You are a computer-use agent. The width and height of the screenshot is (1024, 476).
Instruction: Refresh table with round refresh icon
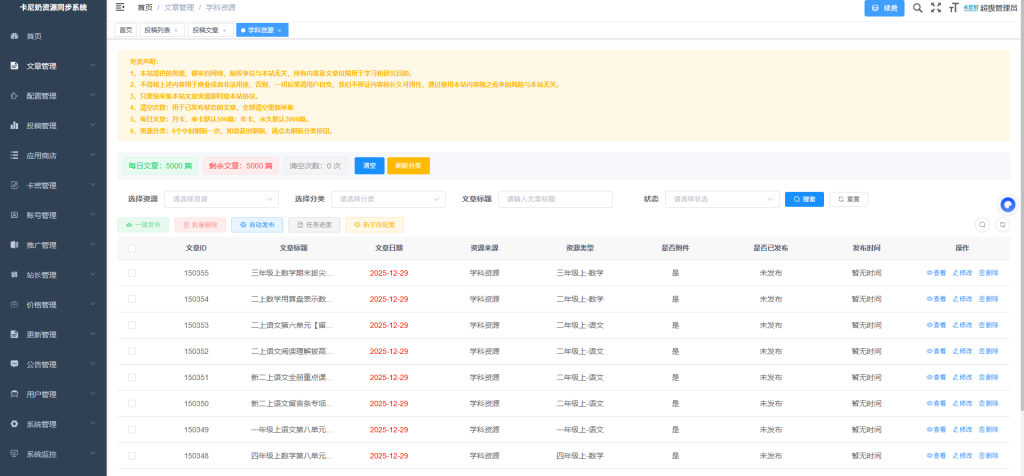1004,225
